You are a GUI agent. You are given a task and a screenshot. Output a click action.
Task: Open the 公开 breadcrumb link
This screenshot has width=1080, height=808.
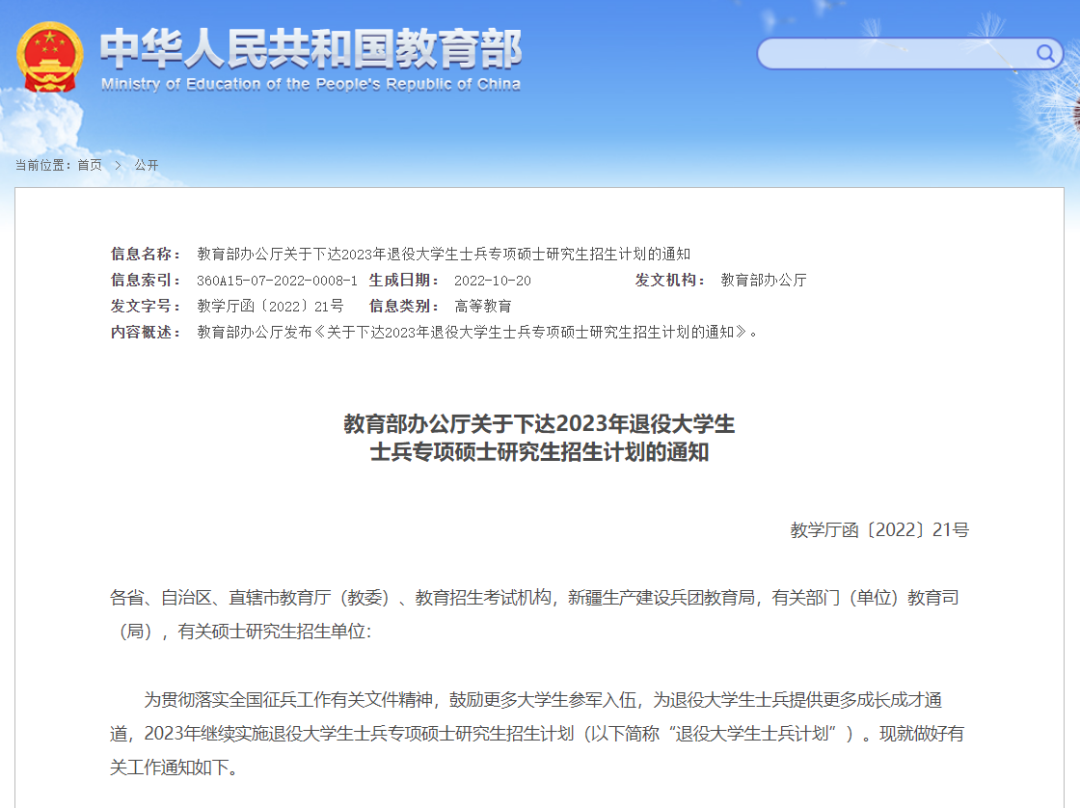(147, 165)
